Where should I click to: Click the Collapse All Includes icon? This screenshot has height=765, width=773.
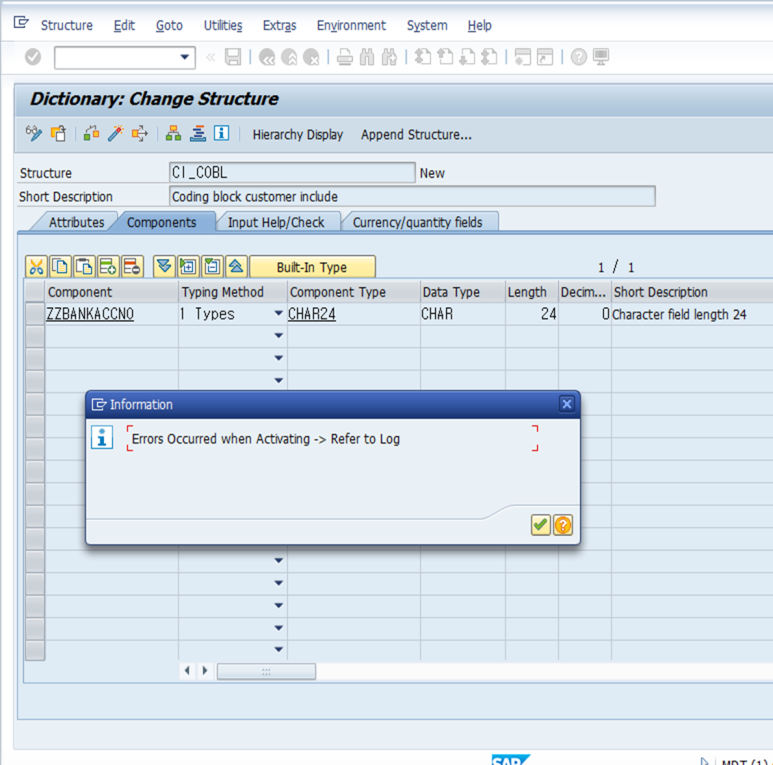[x=236, y=267]
